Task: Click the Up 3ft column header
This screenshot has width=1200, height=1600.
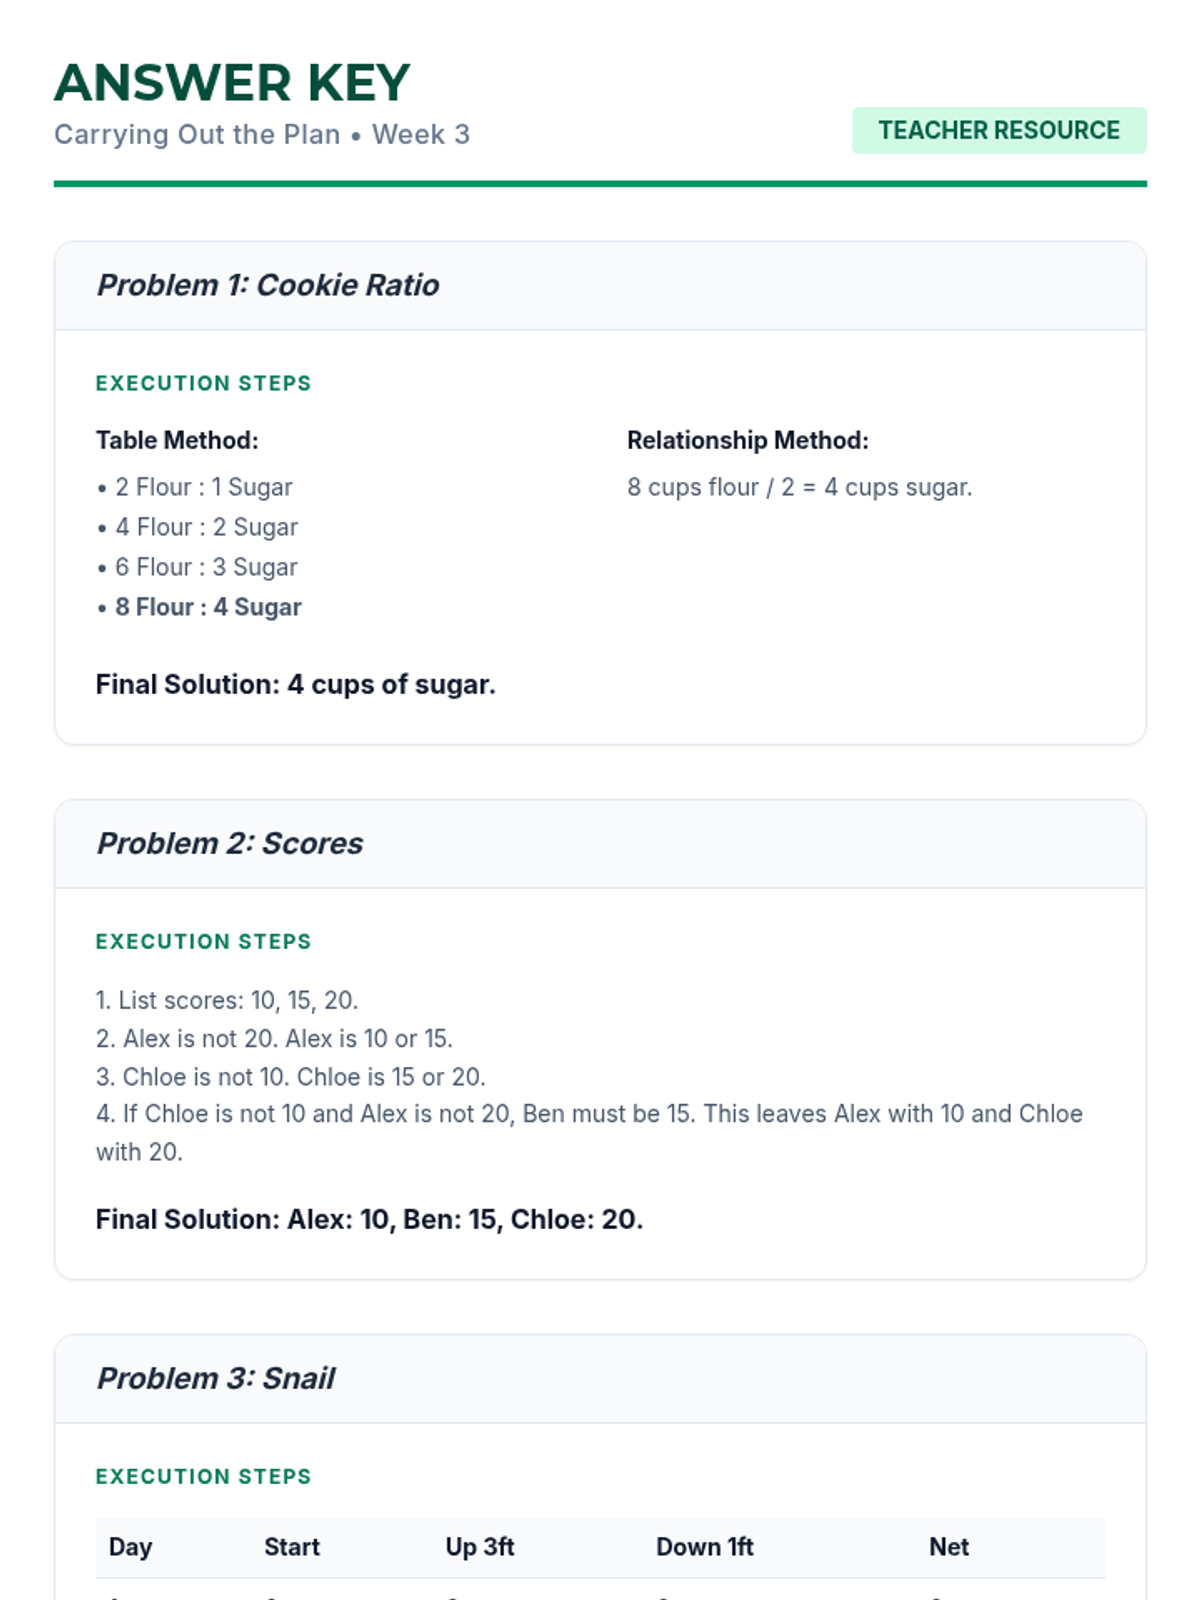Action: (x=479, y=1547)
